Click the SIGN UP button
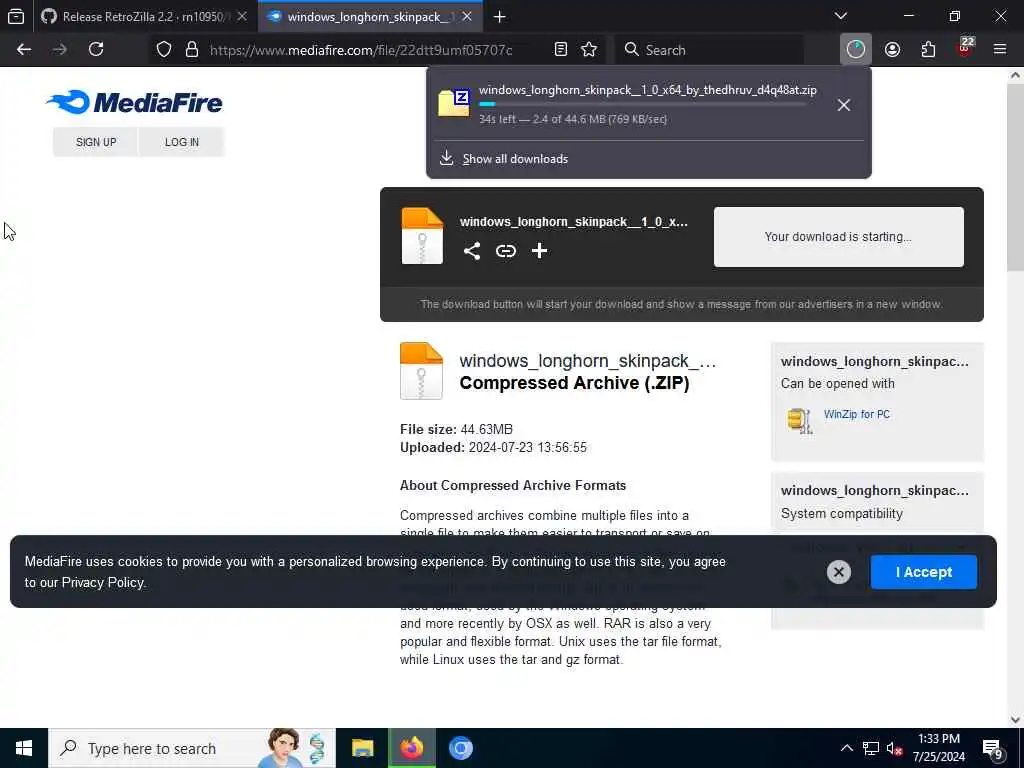This screenshot has height=768, width=1024. click(x=96, y=142)
